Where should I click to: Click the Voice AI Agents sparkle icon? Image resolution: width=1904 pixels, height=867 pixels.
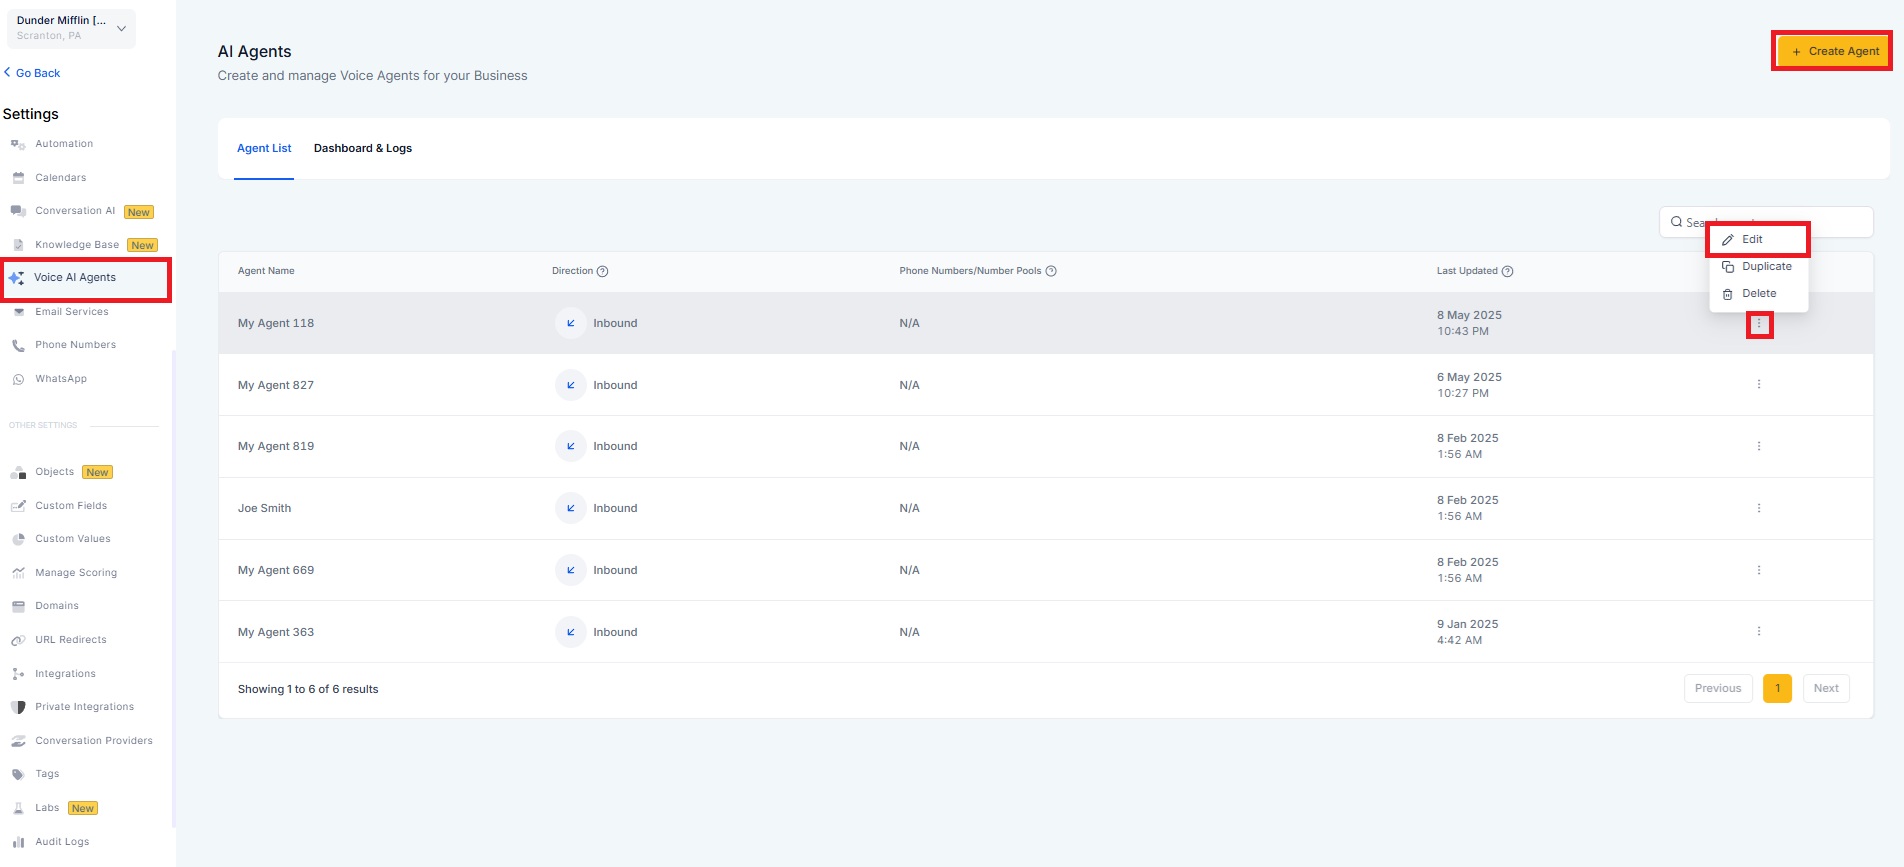[x=17, y=278]
